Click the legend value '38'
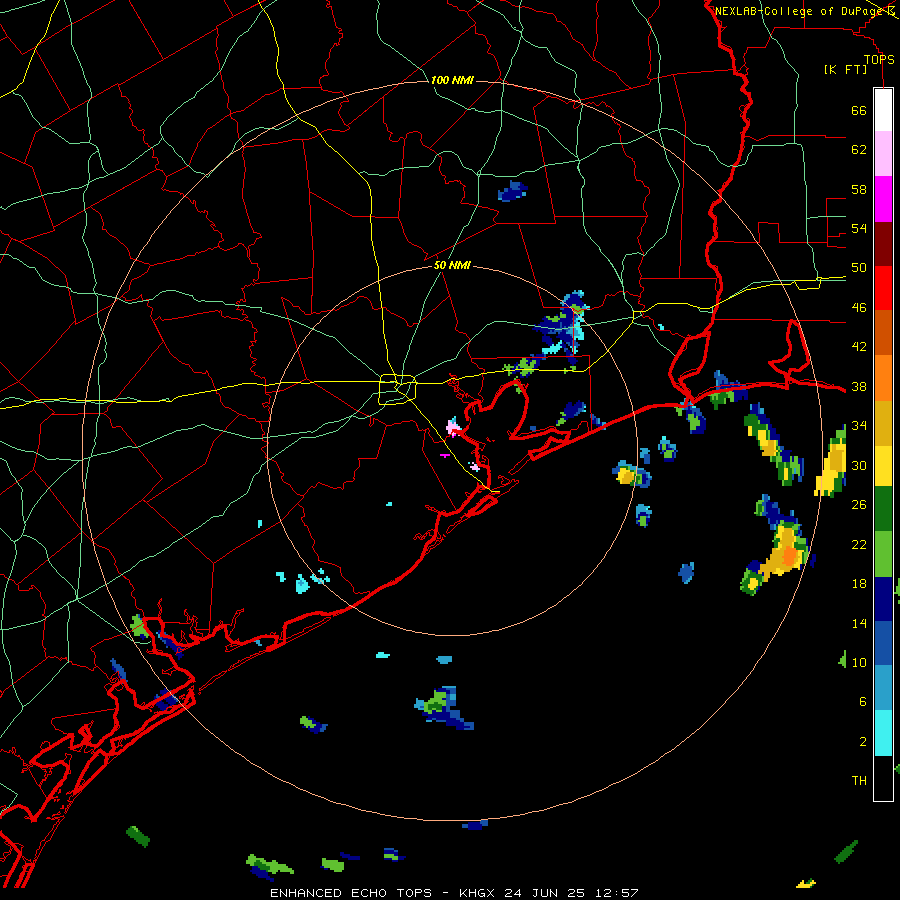Screen dimensions: 900x900 (859, 386)
